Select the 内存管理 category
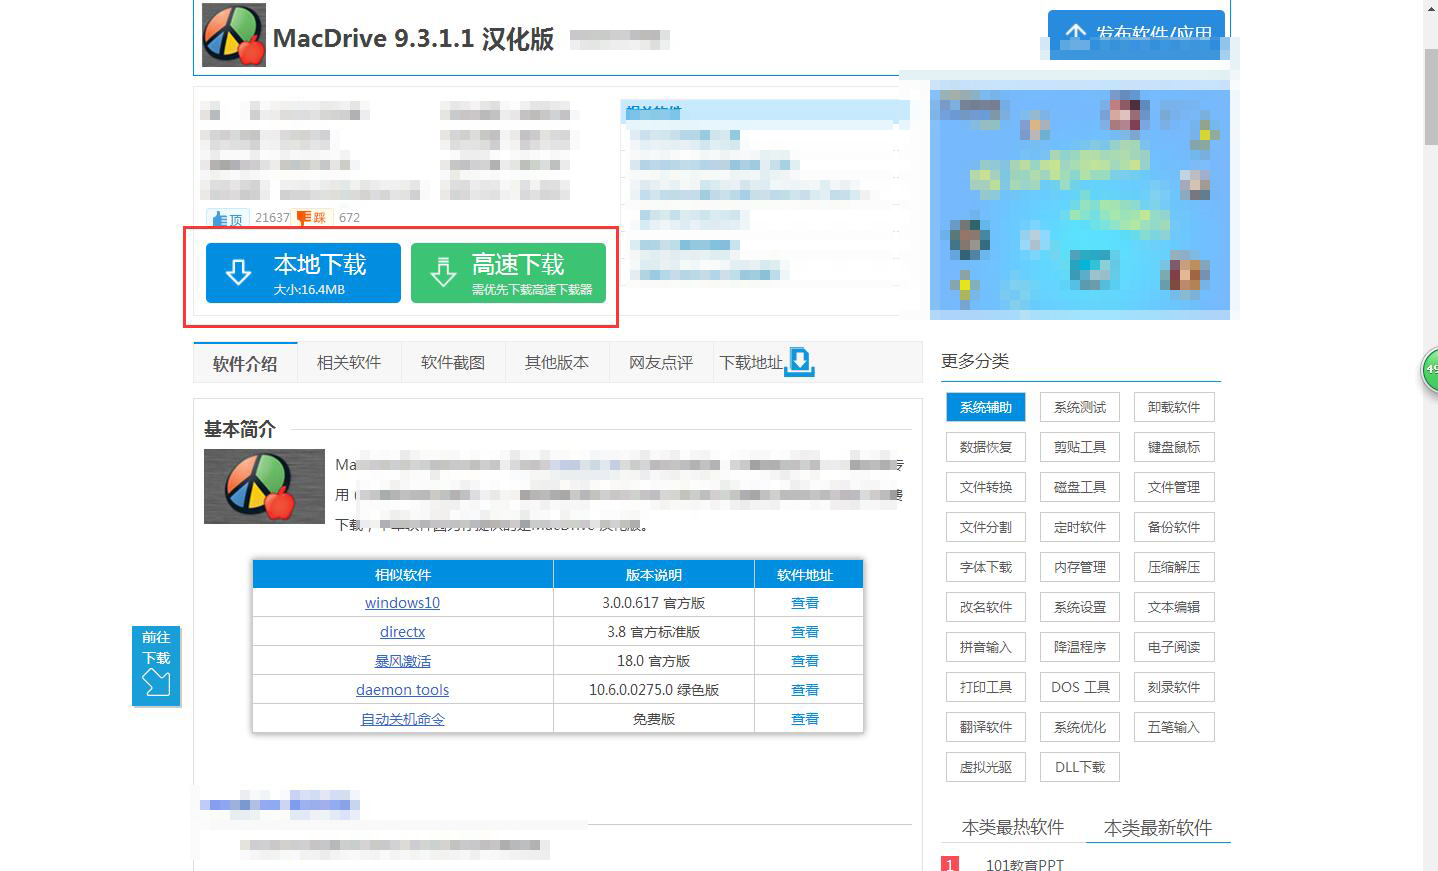The height and width of the screenshot is (871, 1438). coord(1080,567)
